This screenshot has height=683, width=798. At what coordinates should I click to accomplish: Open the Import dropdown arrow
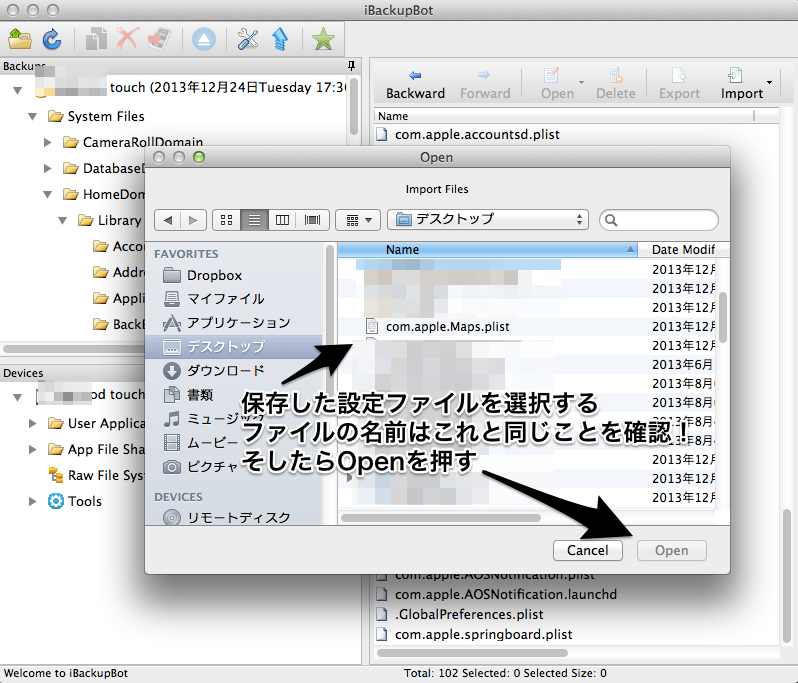click(x=770, y=82)
